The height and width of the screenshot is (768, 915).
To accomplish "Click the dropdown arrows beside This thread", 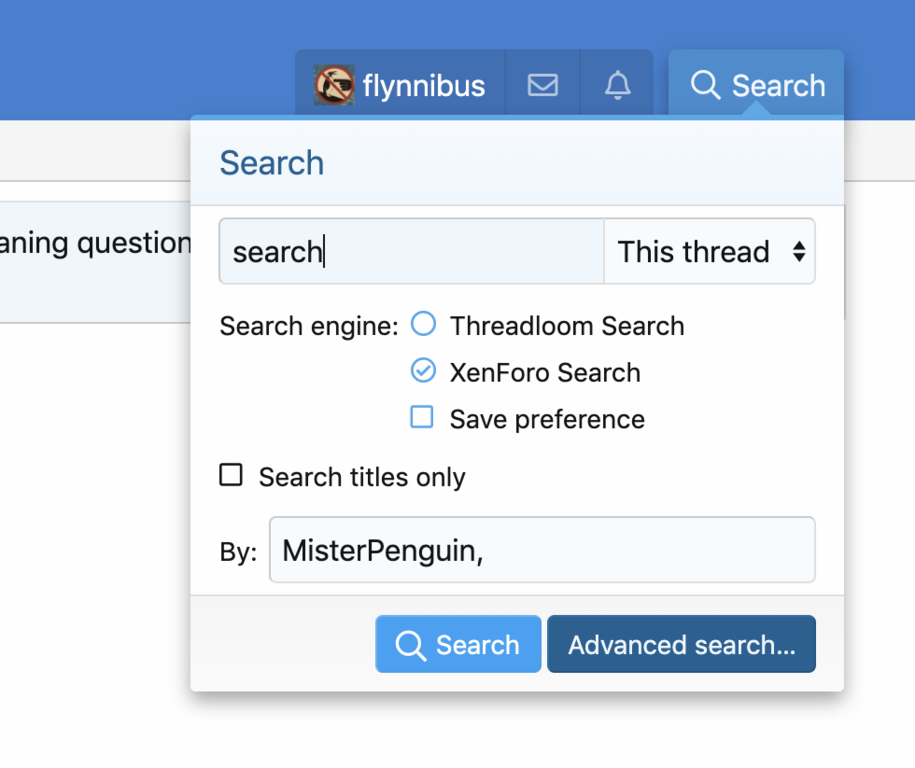I will 798,252.
